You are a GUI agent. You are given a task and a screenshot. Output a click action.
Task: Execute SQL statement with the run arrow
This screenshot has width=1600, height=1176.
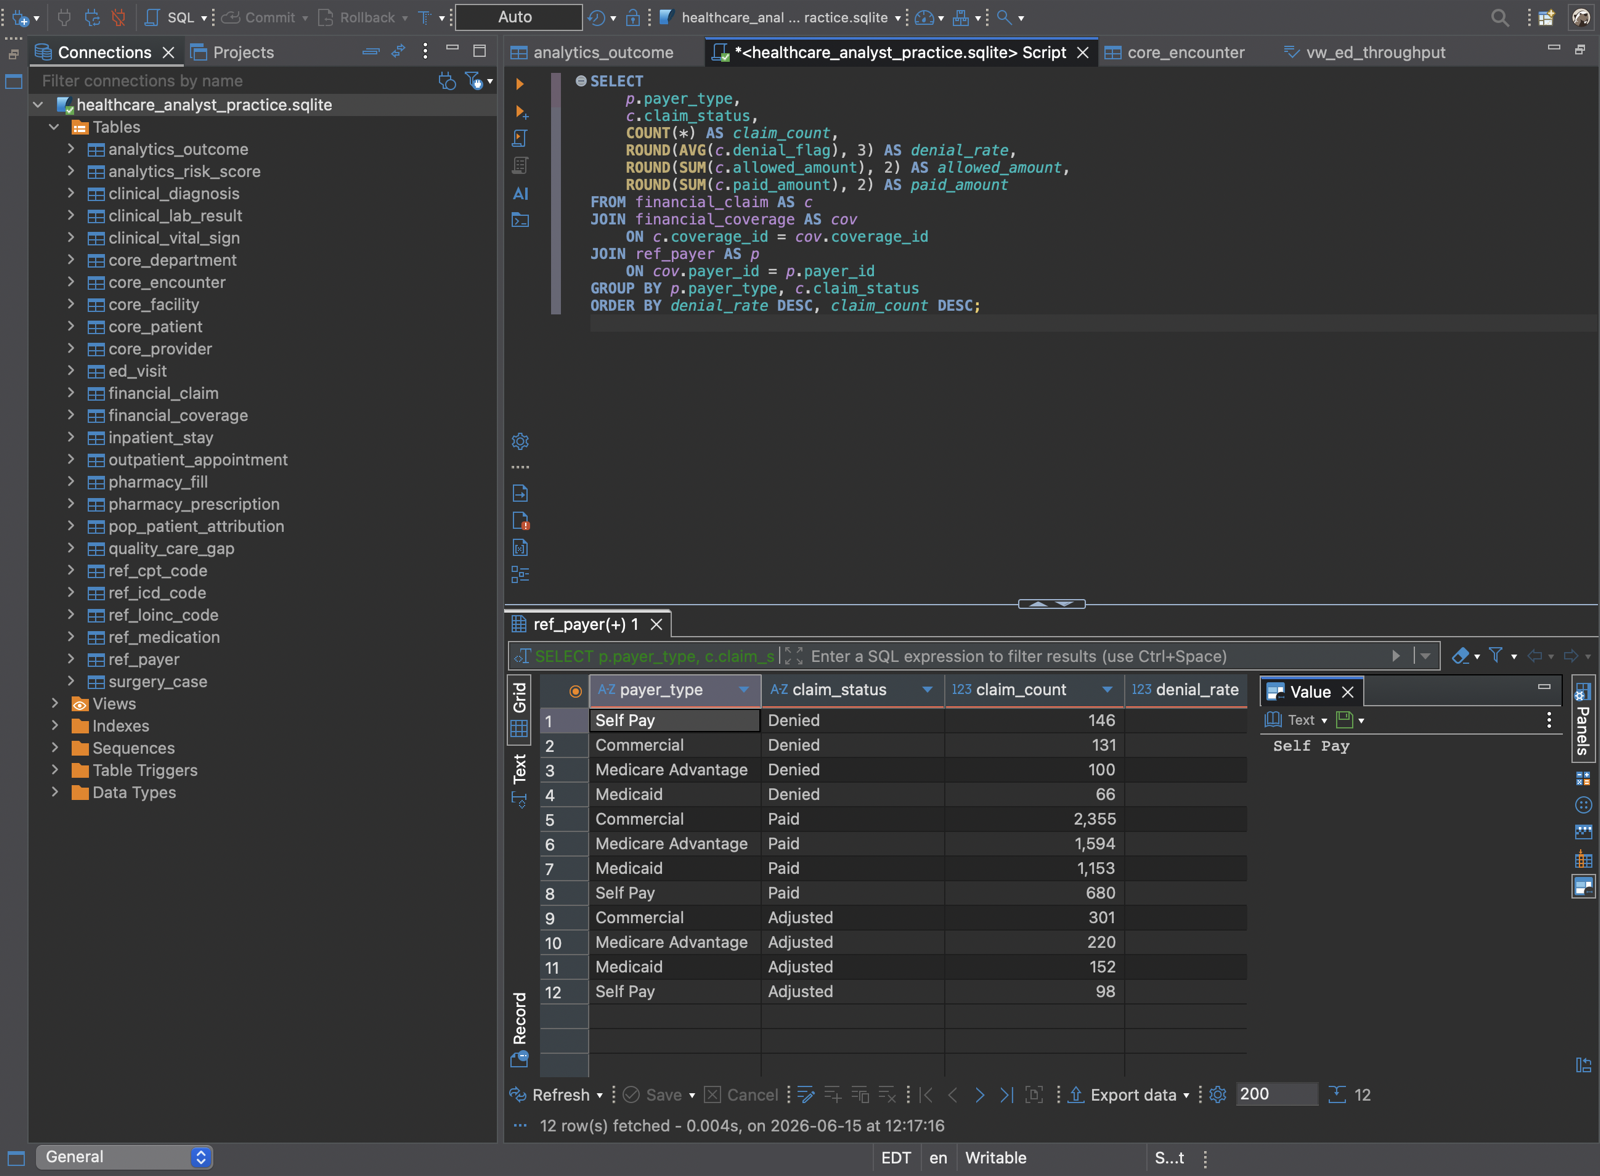(519, 84)
